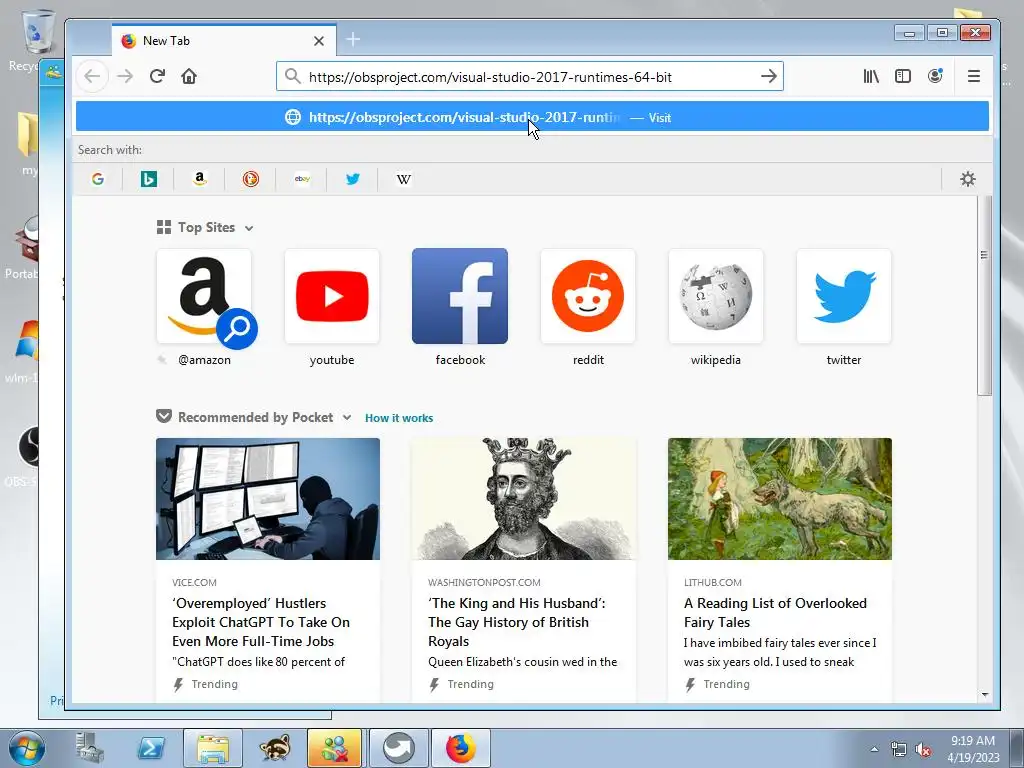Open Server Manager in the taskbar
This screenshot has height=768, width=1024.
click(x=89, y=748)
